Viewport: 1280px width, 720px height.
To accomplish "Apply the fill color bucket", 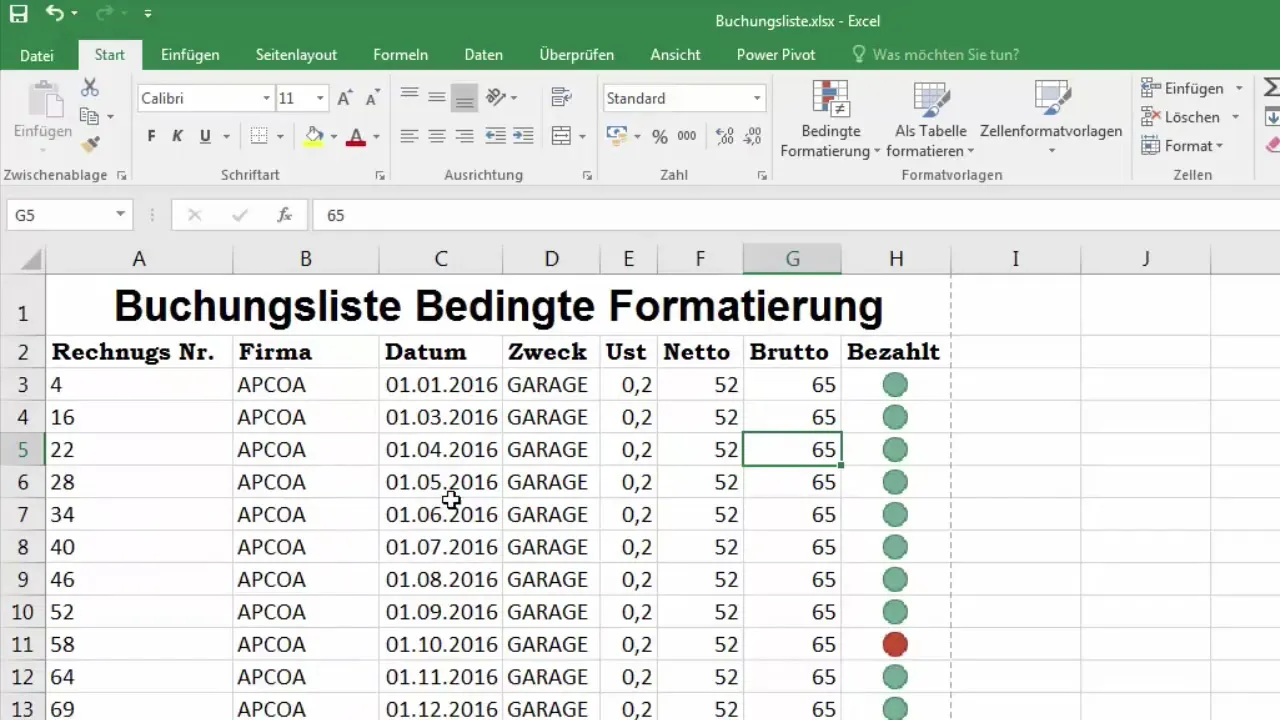I will (313, 136).
